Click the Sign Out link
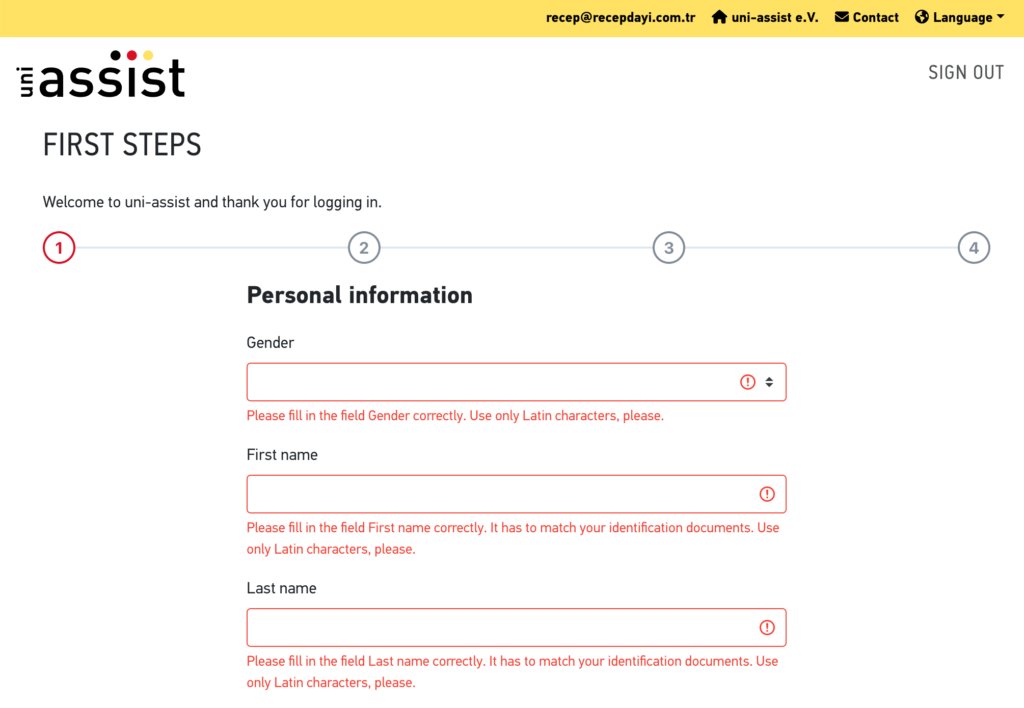The height and width of the screenshot is (708, 1024). [x=966, y=72]
